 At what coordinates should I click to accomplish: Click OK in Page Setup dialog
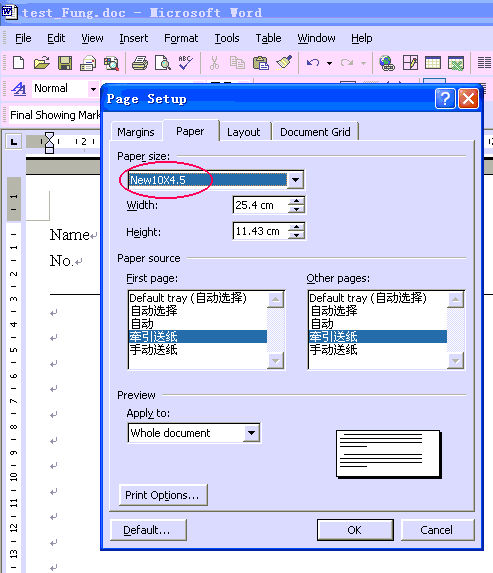[x=355, y=530]
